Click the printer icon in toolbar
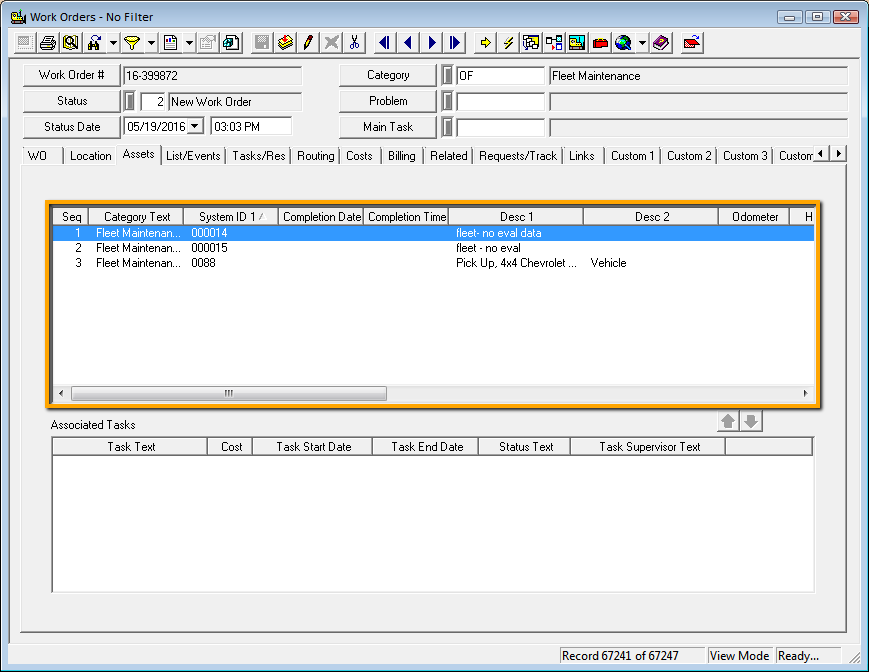Screen dimensions: 869x672 (48, 43)
